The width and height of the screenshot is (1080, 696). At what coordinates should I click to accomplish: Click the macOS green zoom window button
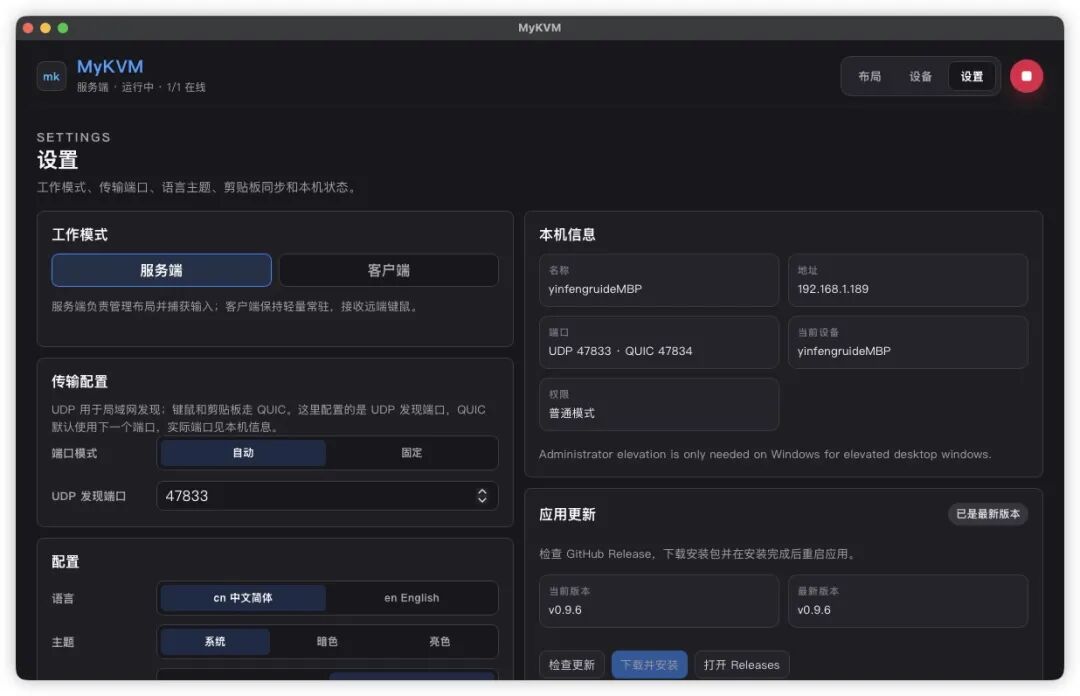(x=63, y=28)
